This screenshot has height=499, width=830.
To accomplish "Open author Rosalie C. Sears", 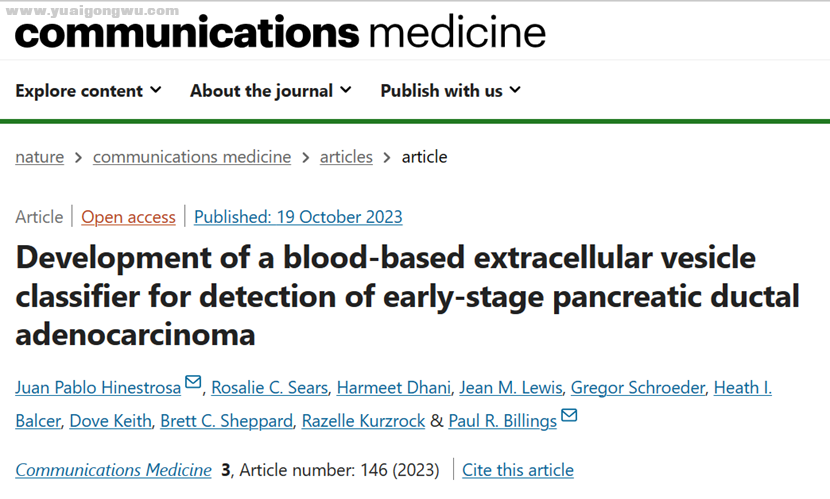I will click(269, 388).
